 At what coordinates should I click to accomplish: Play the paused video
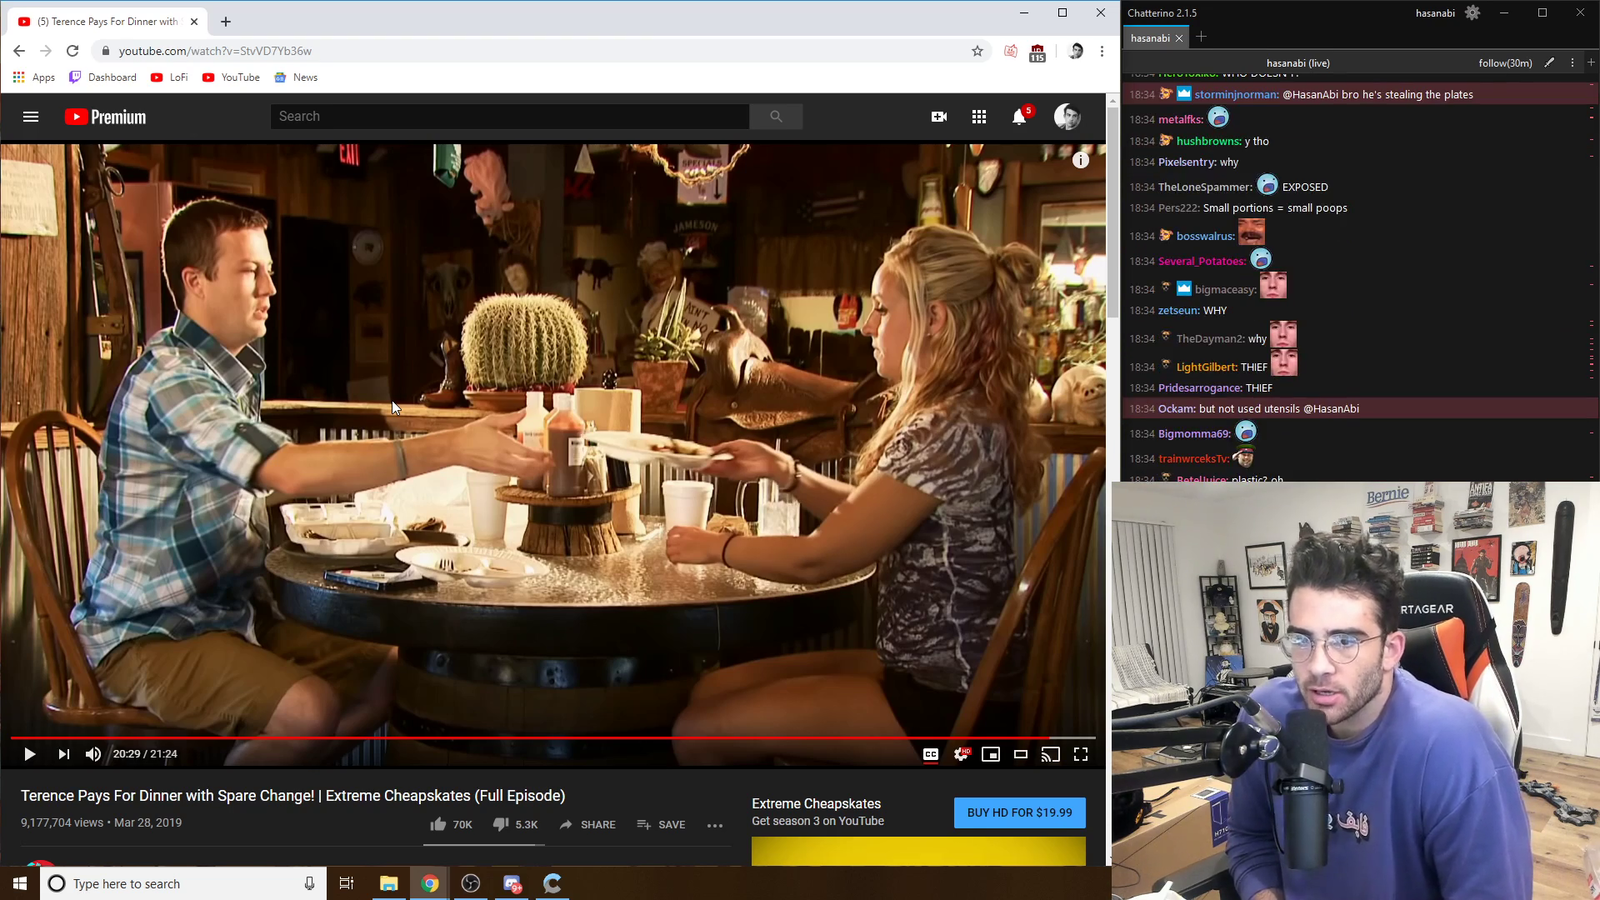point(29,754)
